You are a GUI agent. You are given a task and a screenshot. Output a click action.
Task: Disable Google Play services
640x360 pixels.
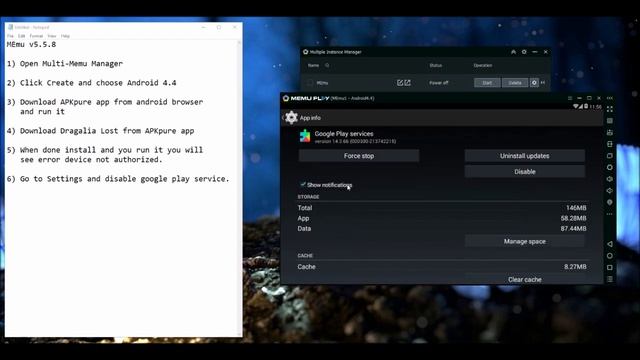click(524, 172)
